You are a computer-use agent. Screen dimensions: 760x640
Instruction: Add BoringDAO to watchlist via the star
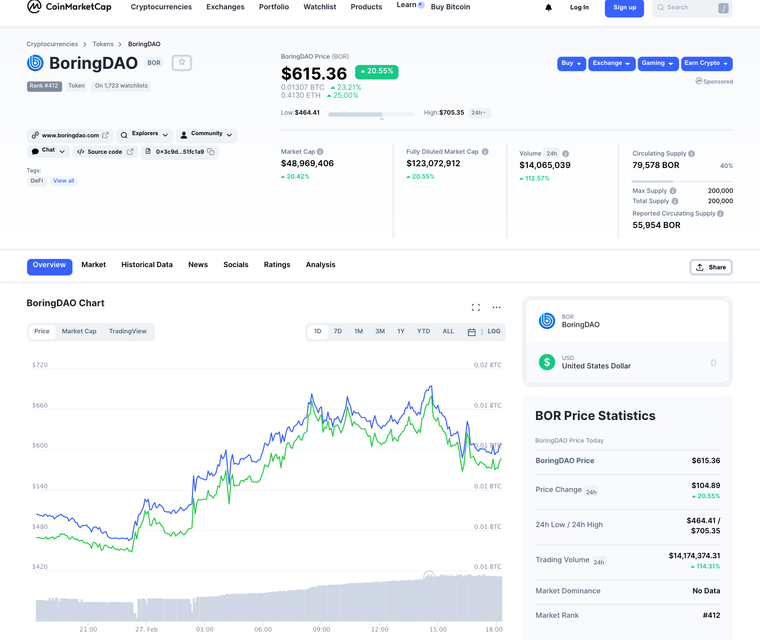[x=182, y=63]
